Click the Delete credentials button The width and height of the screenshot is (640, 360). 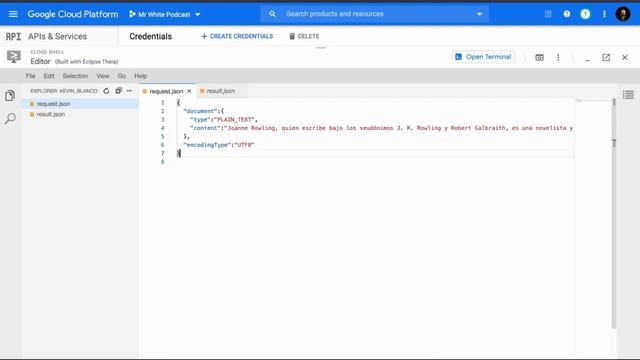(x=304, y=36)
